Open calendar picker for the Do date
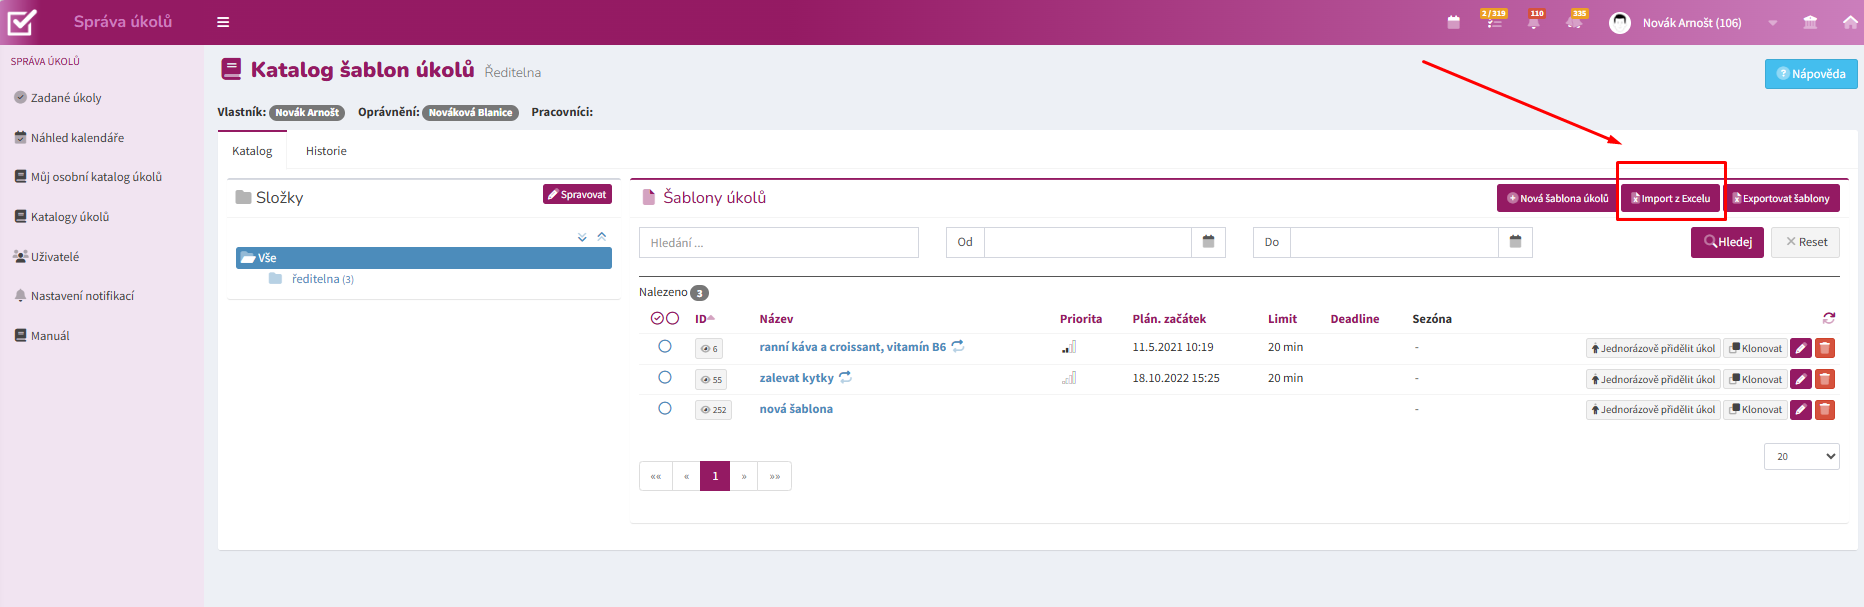The image size is (1864, 607). [1515, 242]
